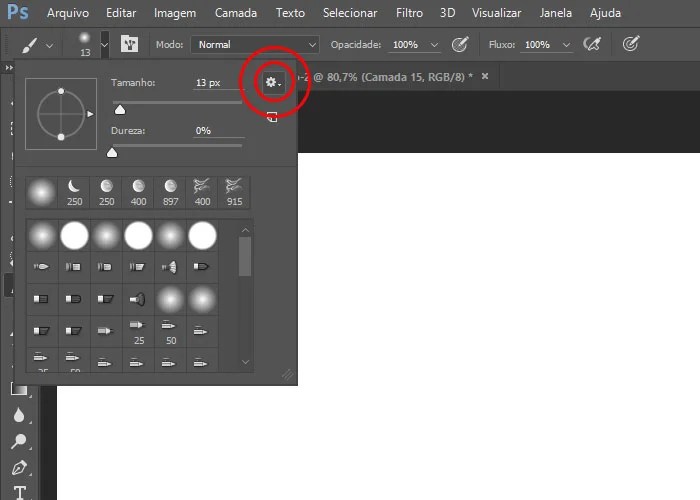The width and height of the screenshot is (700, 500).
Task: Select the first hard round brush preset
Action: pyautogui.click(x=74, y=235)
